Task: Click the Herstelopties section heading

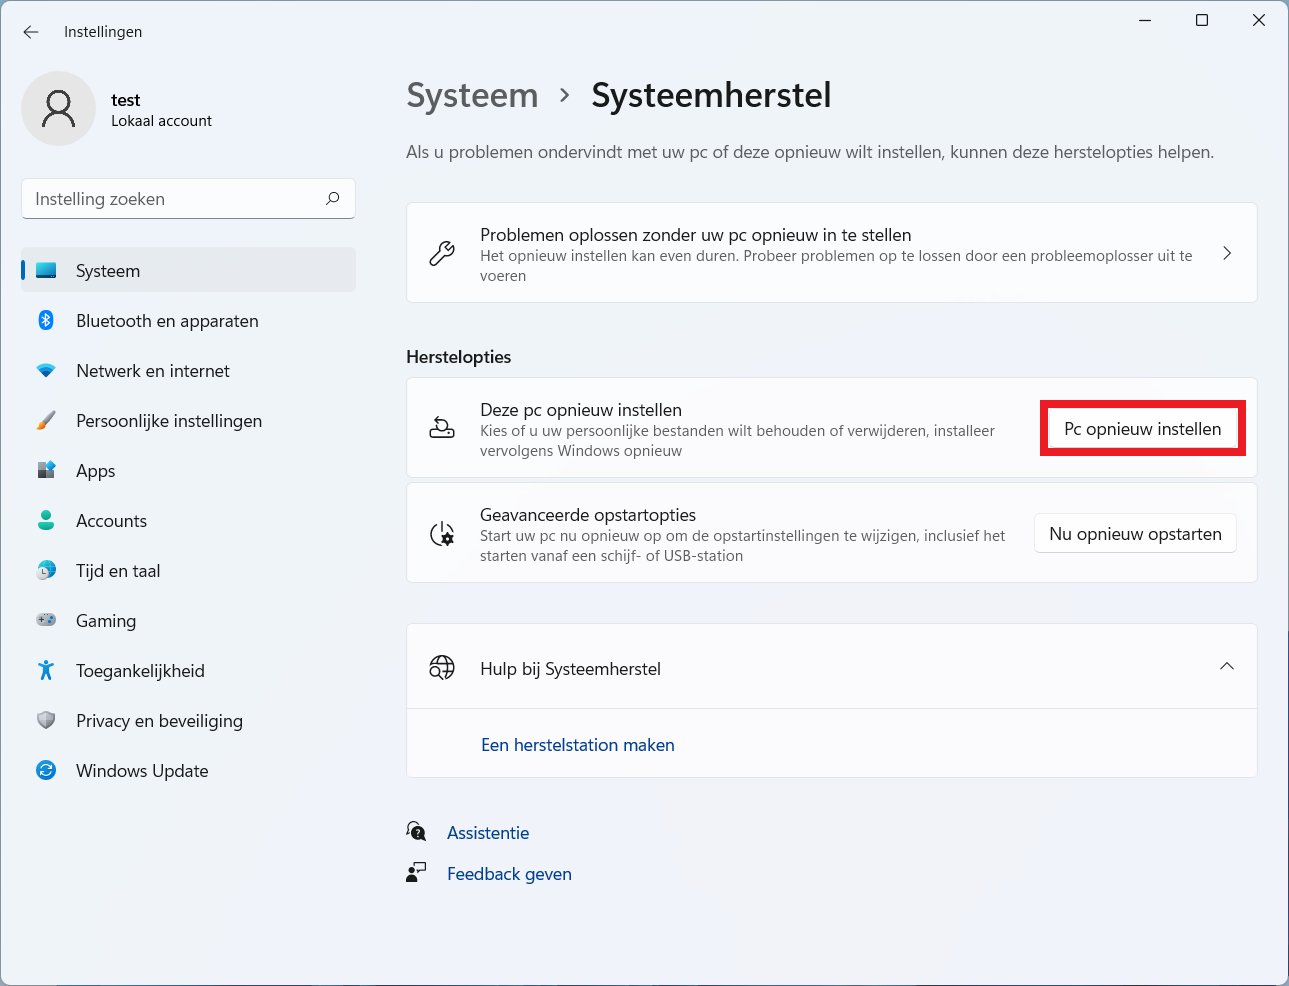Action: 459,356
